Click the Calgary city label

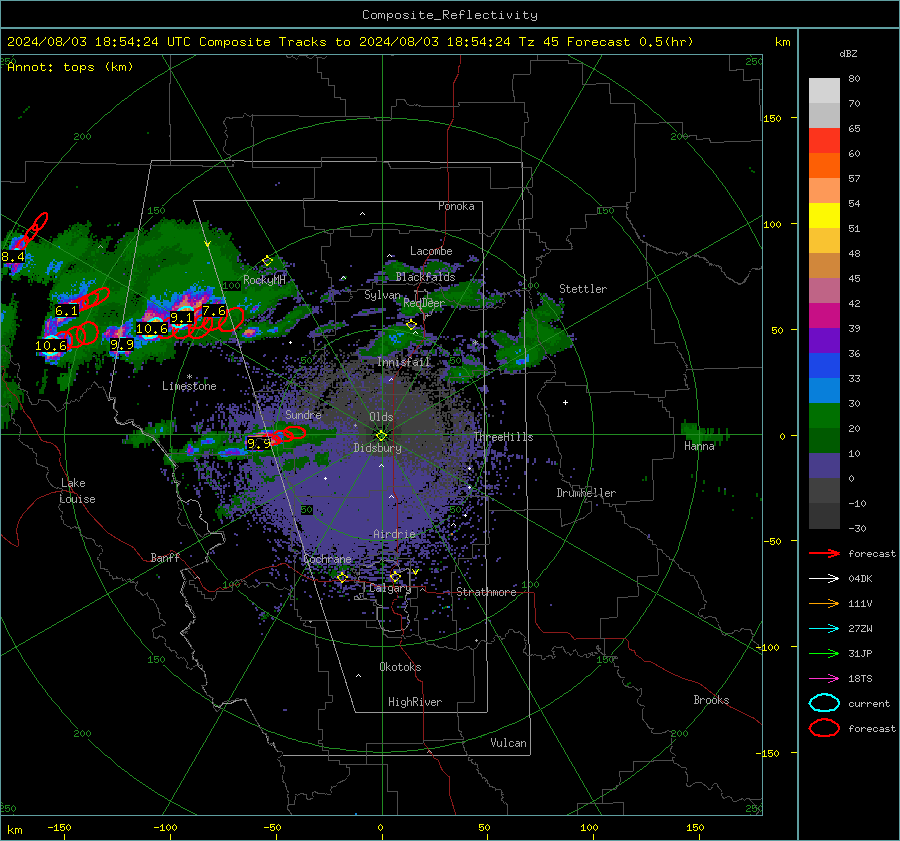[390, 588]
